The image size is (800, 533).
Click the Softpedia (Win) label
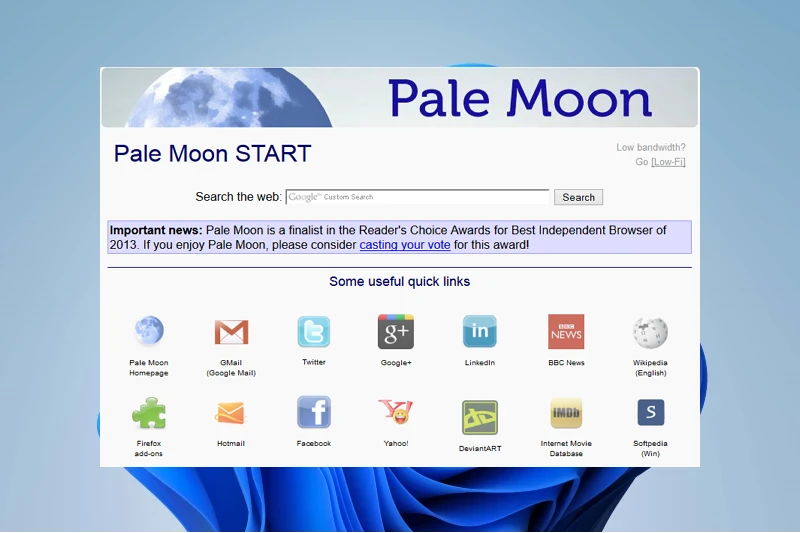(651, 448)
